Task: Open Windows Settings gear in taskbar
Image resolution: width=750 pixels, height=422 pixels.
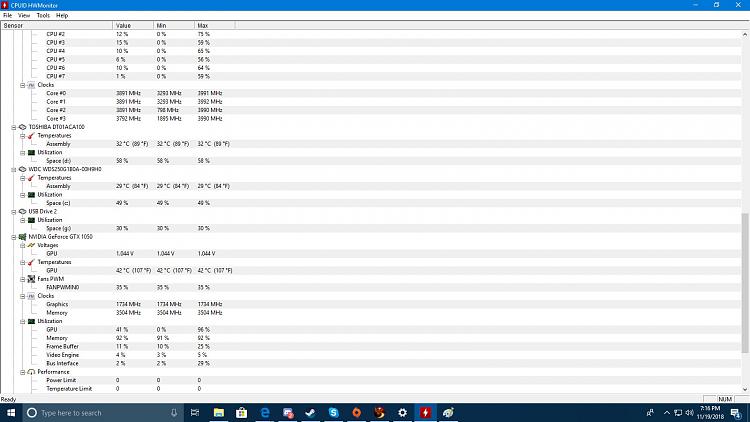Action: pyautogui.click(x=402, y=412)
